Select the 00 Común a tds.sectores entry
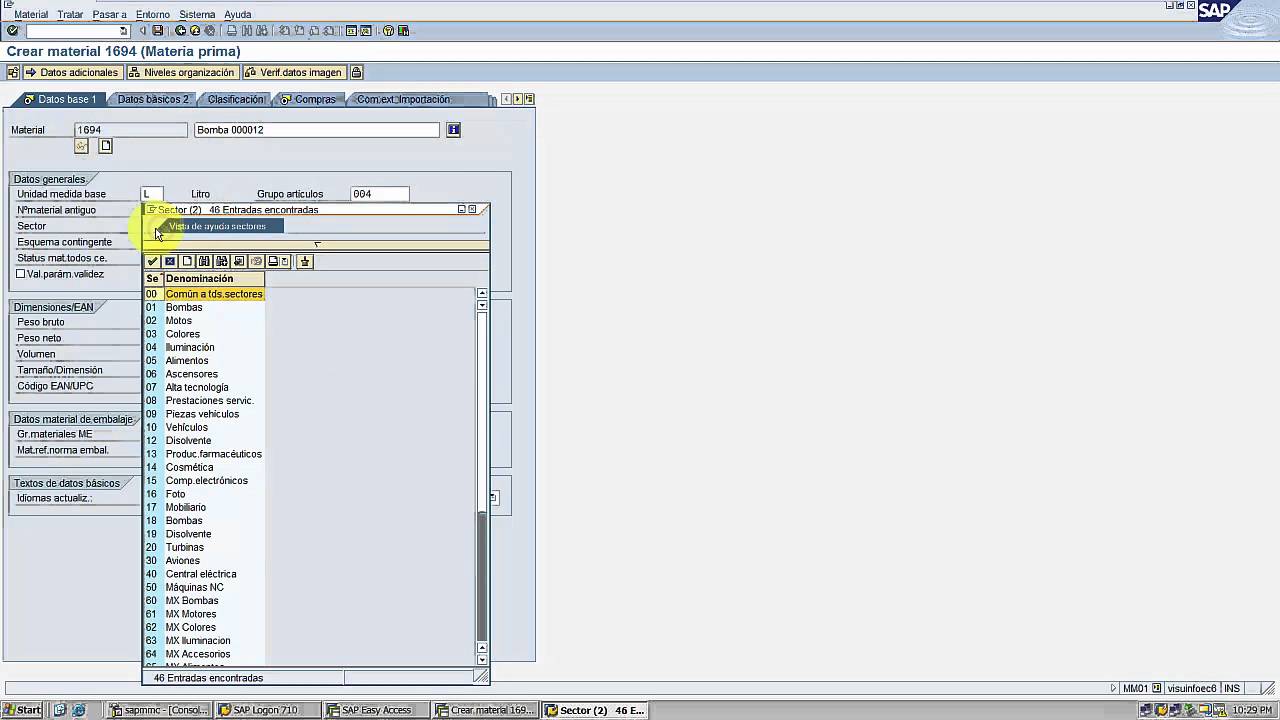 tap(204, 294)
